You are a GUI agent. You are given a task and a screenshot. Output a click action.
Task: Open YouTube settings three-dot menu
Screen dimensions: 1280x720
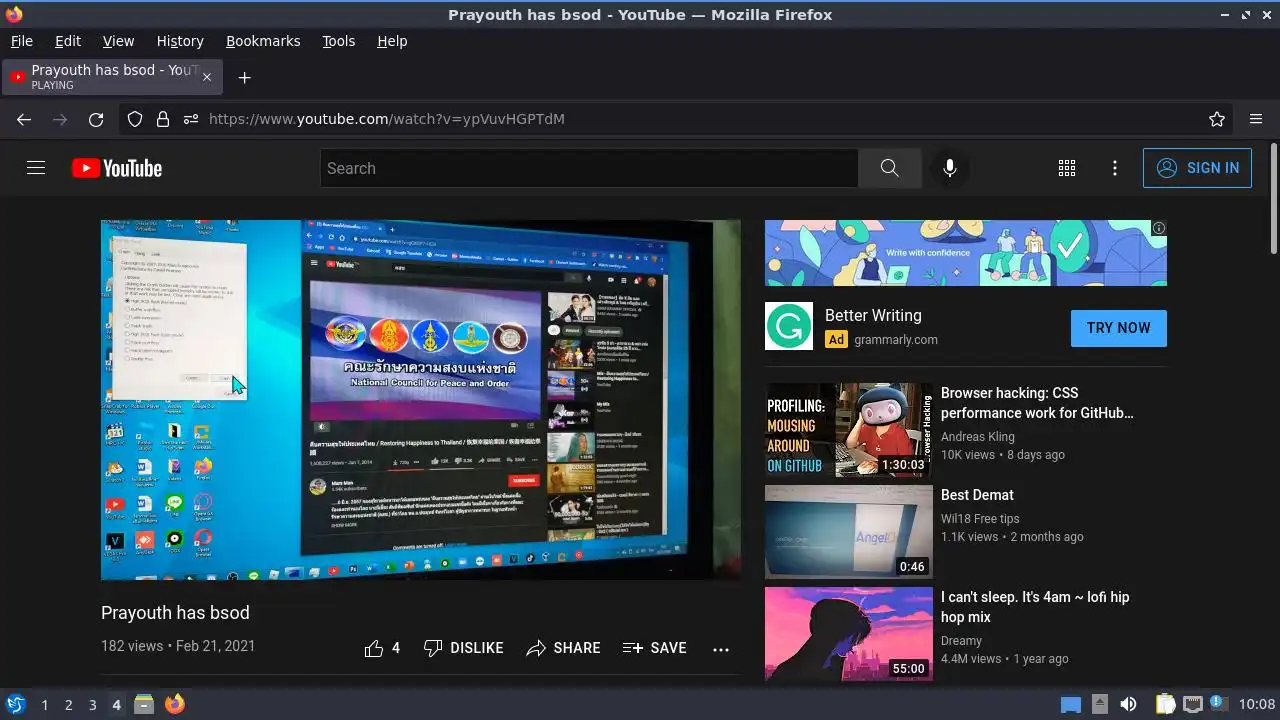pyautogui.click(x=1115, y=168)
